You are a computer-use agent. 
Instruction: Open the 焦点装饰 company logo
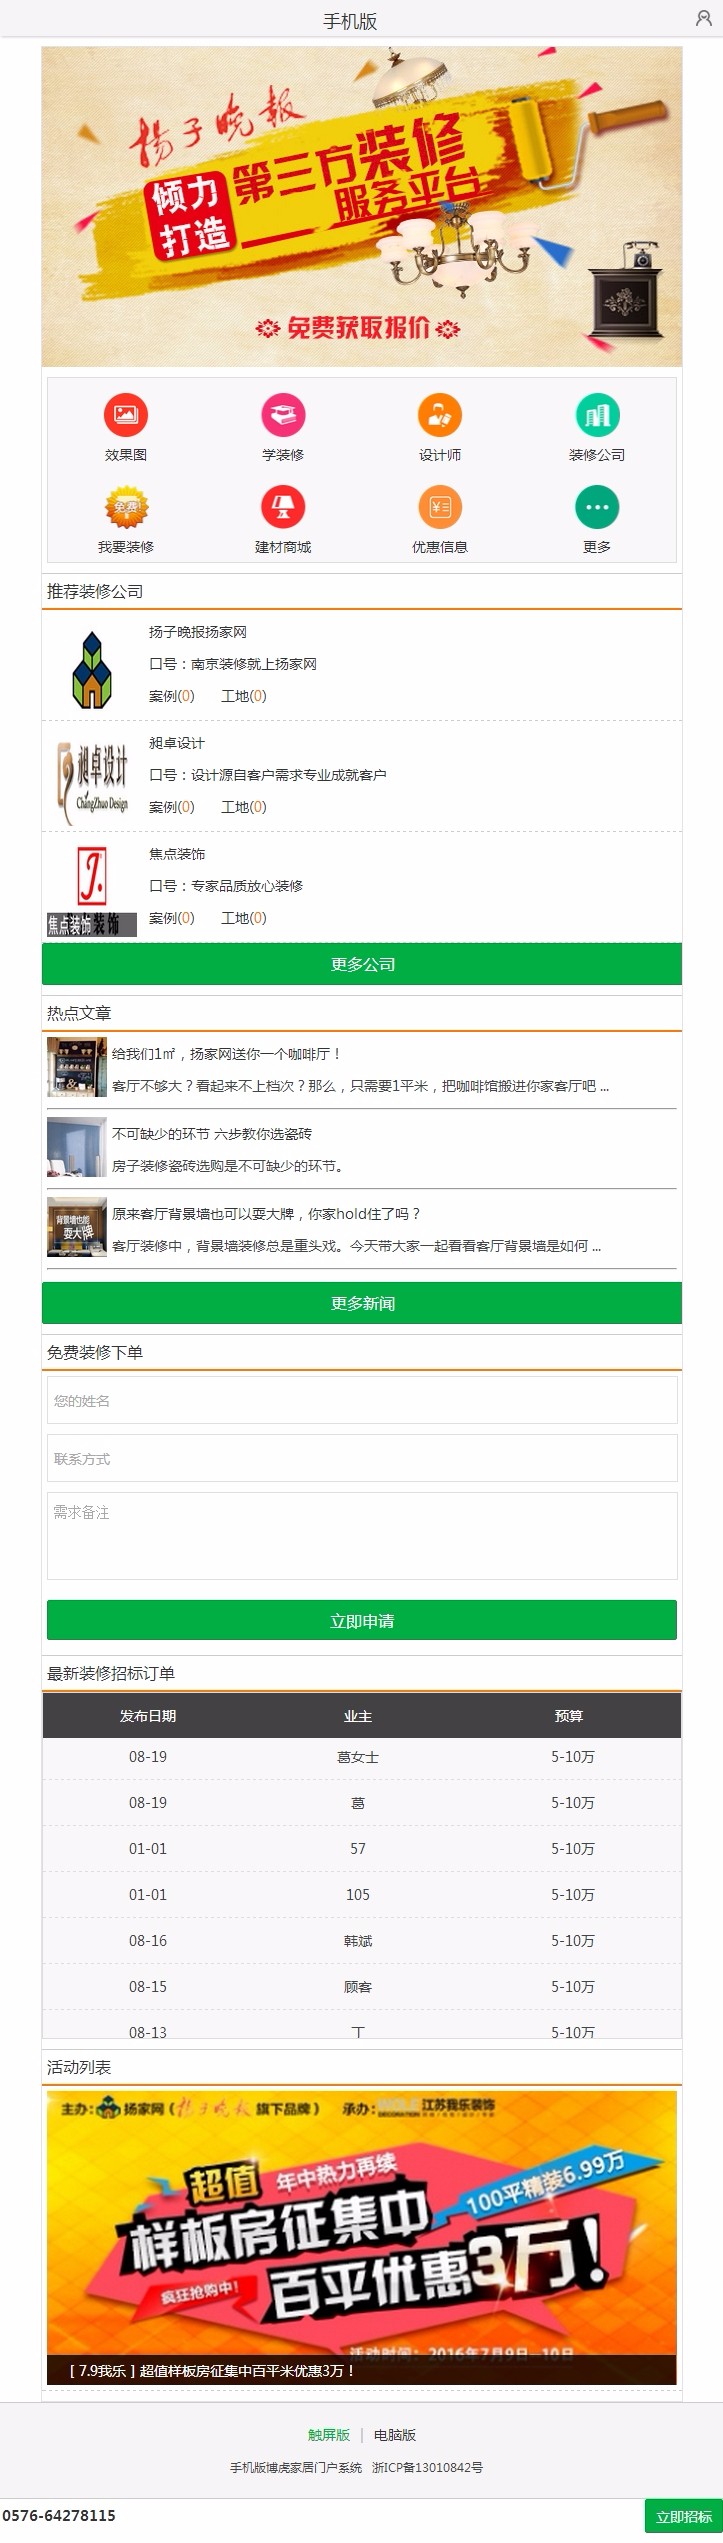[x=92, y=891]
